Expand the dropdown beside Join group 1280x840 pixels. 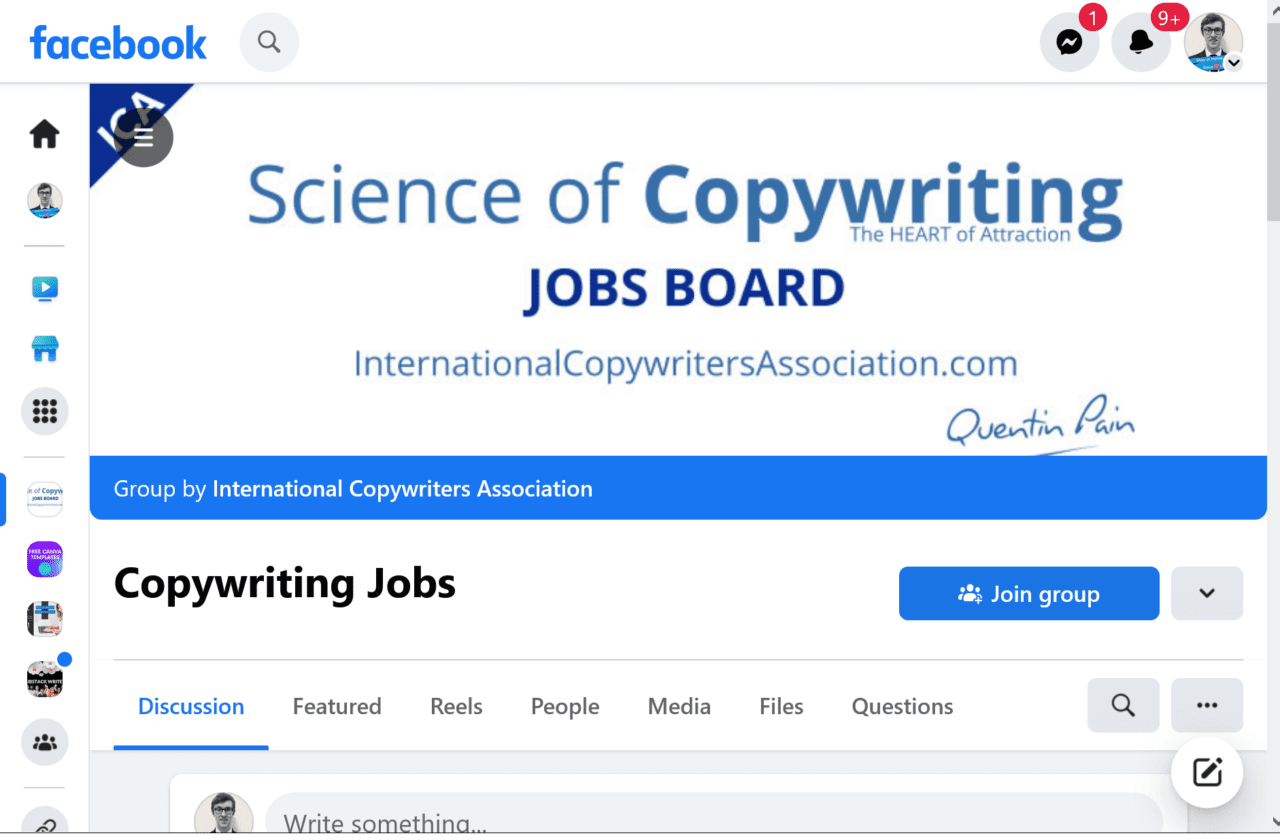click(1207, 593)
